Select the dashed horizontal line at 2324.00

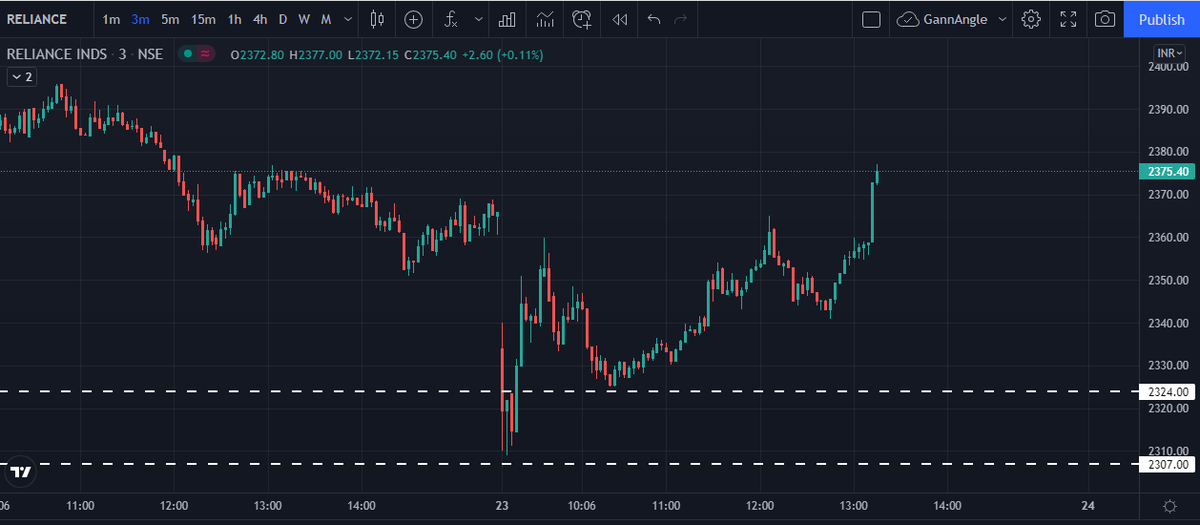[x=570, y=391]
